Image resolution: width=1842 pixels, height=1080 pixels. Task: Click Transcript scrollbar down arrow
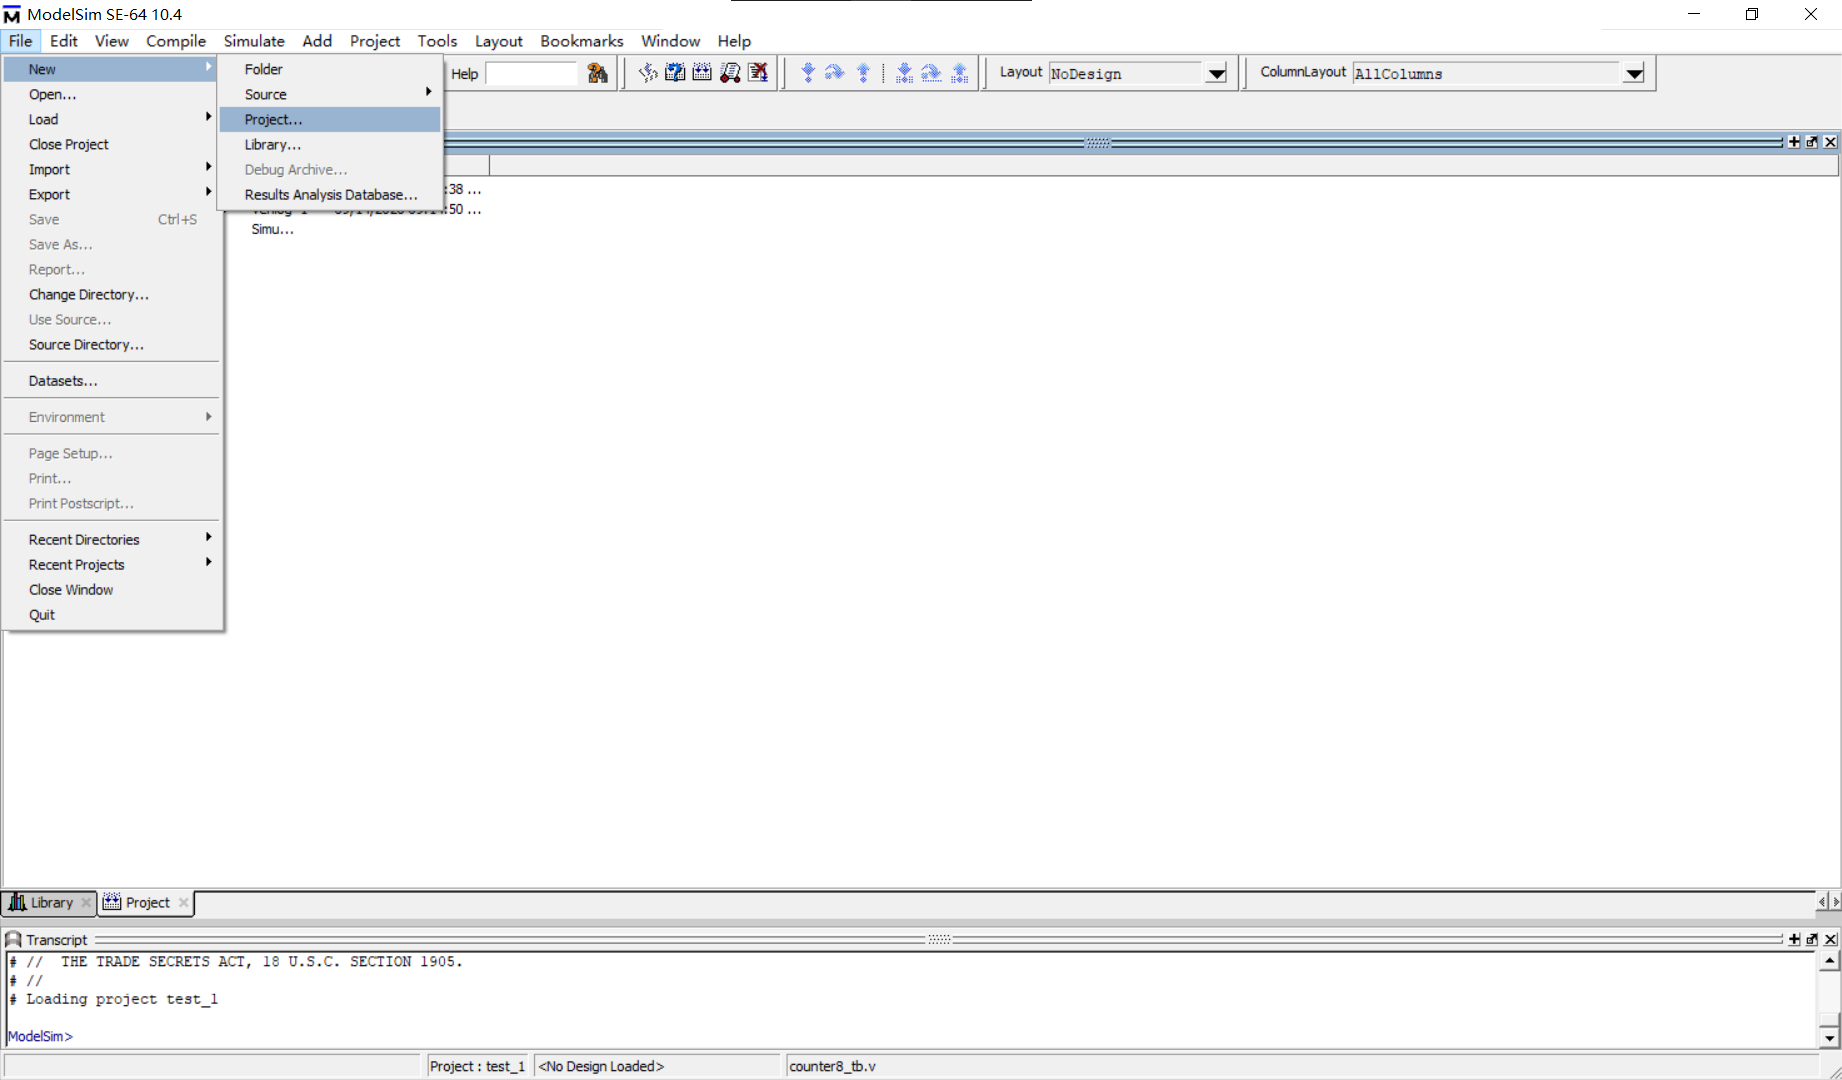[1829, 1038]
